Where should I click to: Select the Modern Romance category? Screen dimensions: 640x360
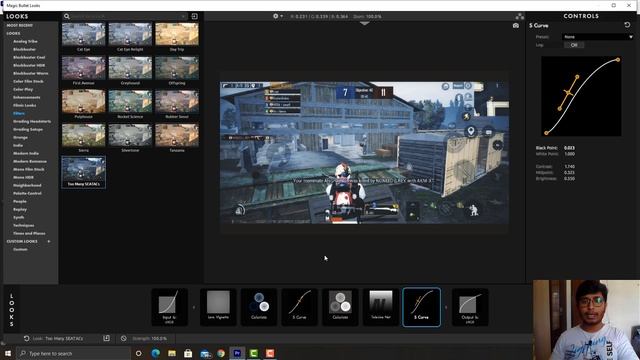[x=30, y=161]
